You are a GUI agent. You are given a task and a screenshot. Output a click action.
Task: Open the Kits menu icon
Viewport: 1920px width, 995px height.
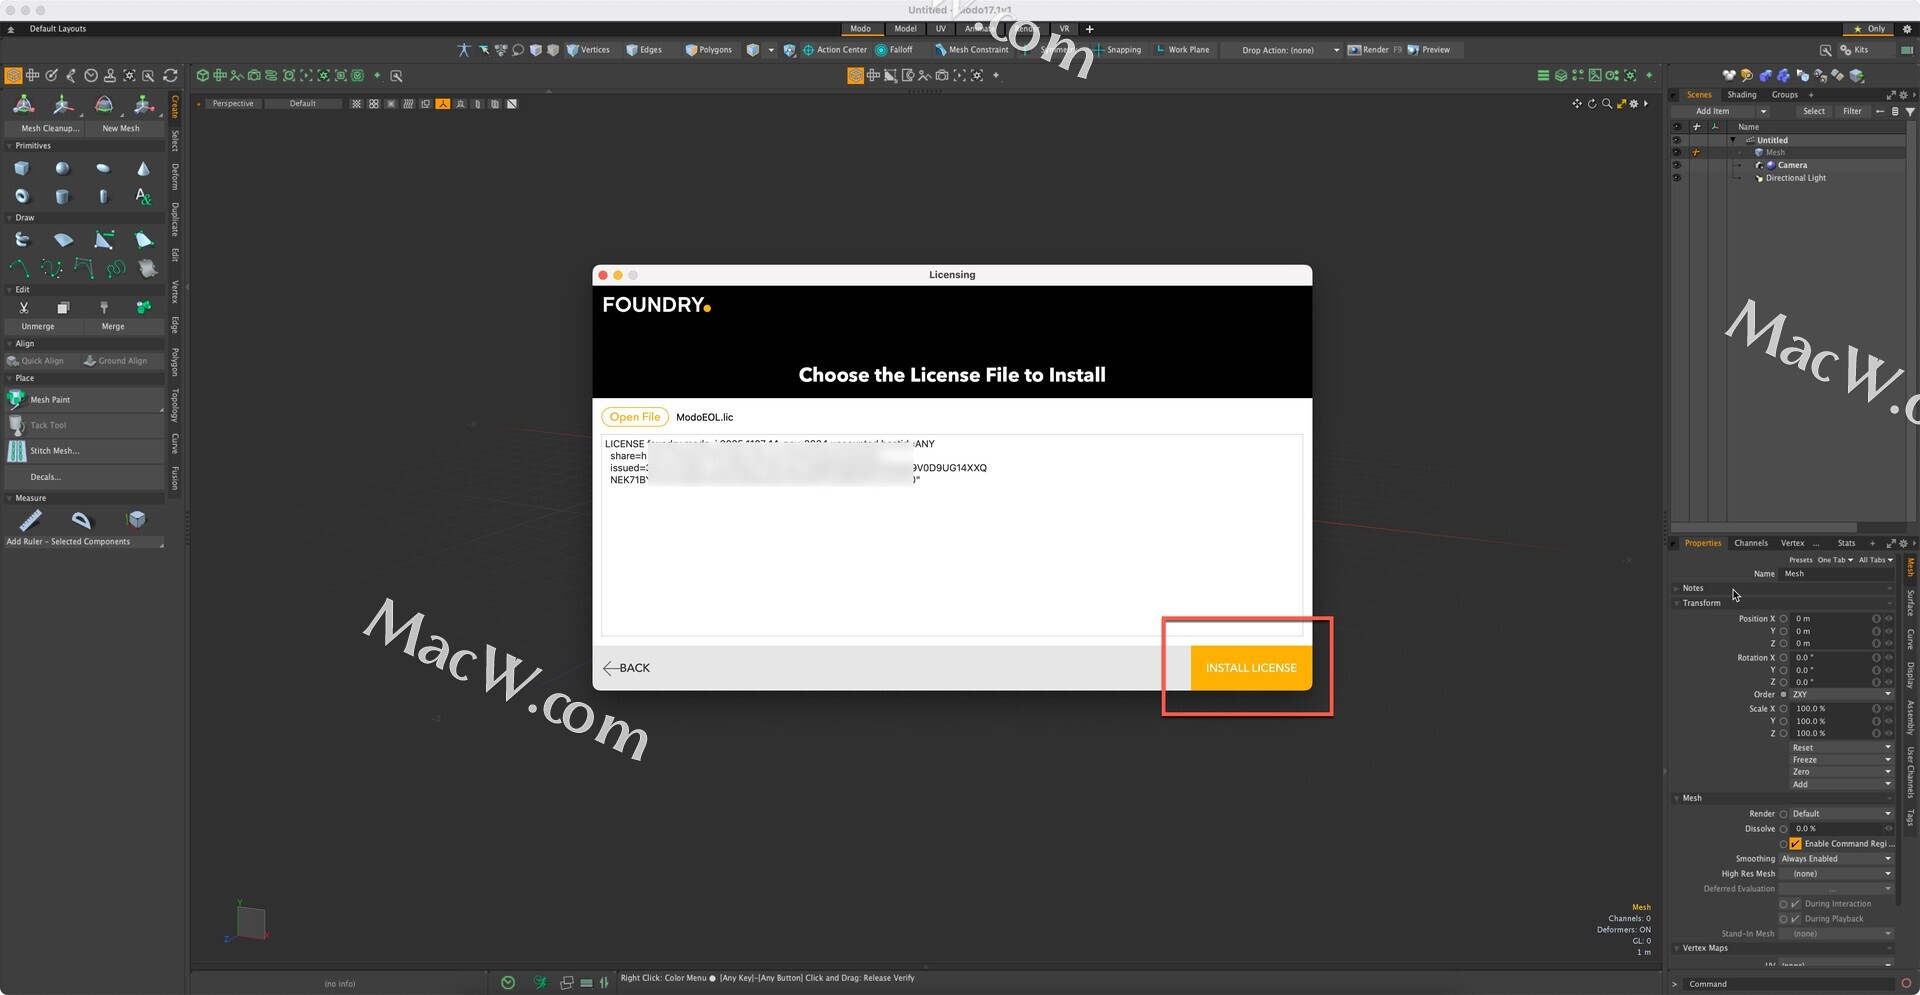coord(1846,50)
